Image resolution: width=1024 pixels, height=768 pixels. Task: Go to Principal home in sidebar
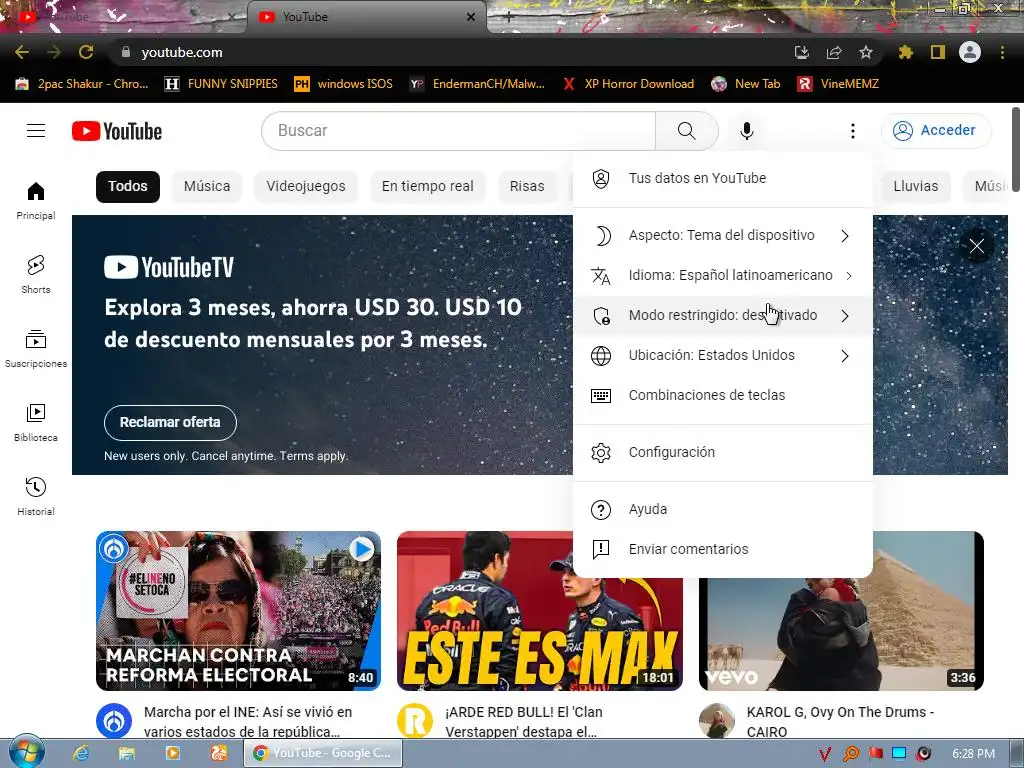click(36, 200)
